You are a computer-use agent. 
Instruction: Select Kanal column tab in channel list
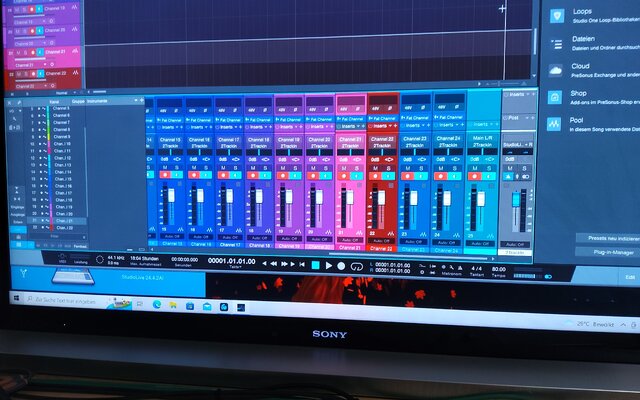[x=54, y=102]
